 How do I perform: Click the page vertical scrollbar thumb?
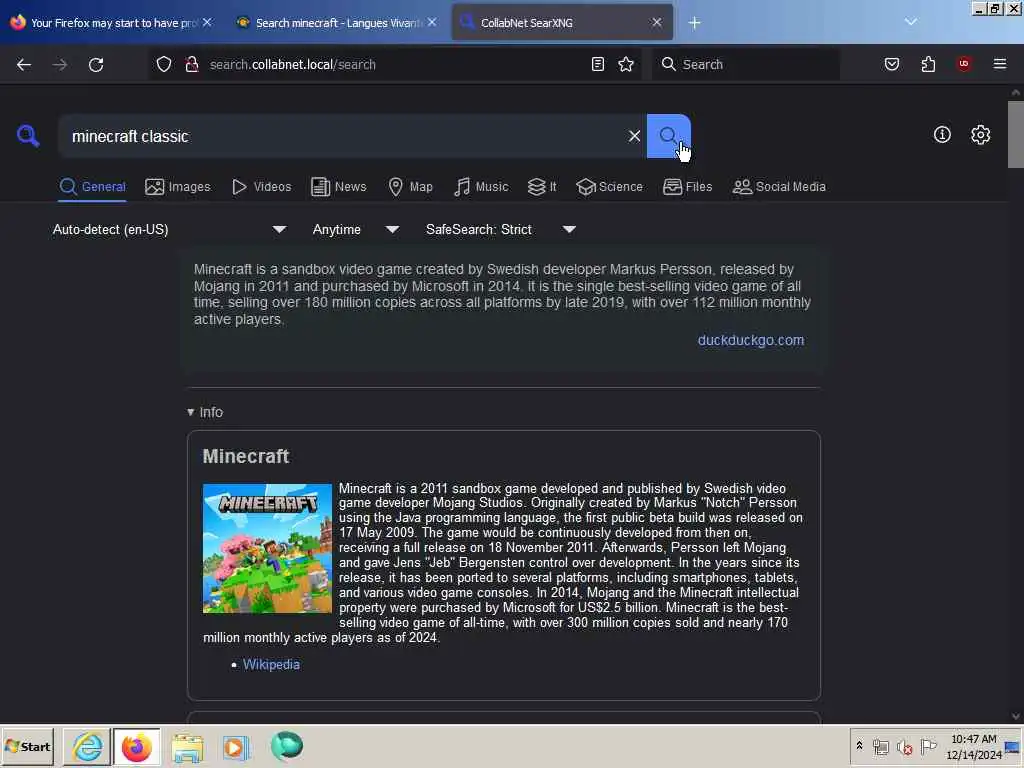1016,134
